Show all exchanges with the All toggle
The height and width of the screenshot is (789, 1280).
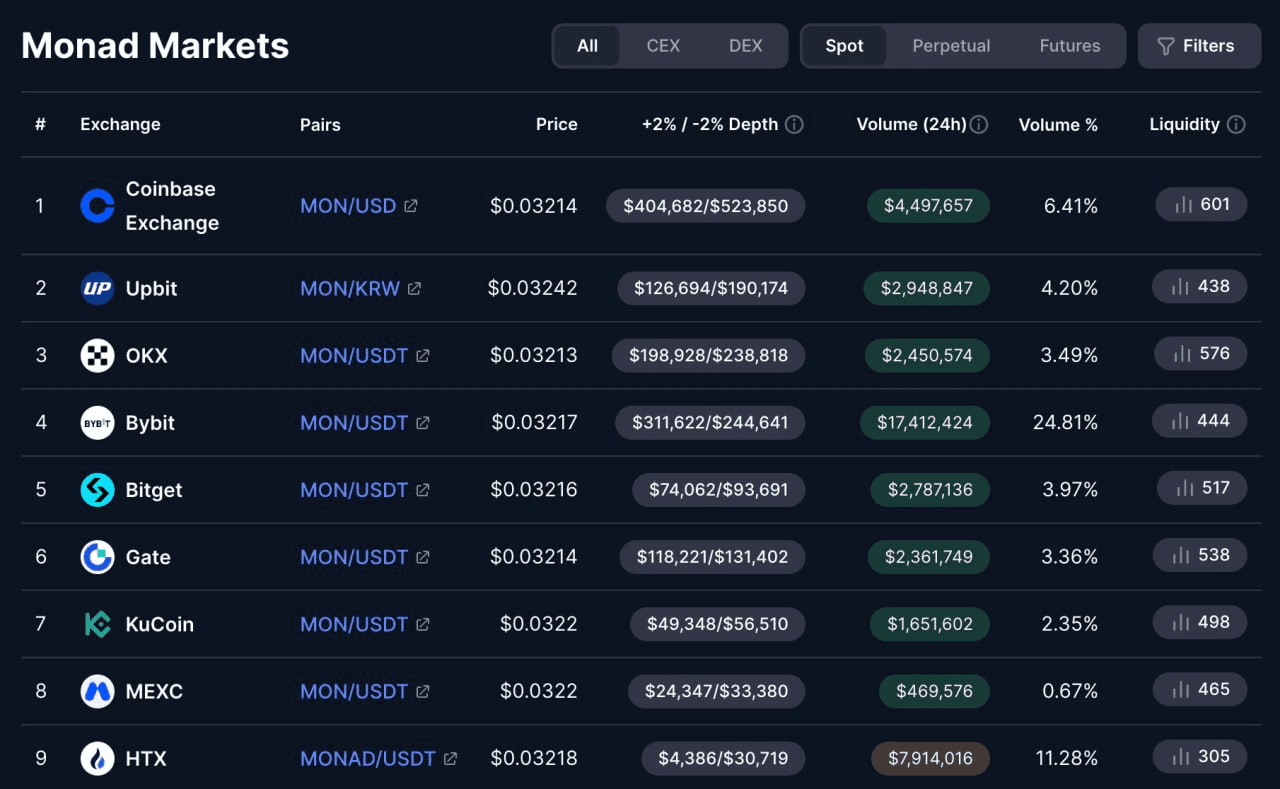[587, 46]
